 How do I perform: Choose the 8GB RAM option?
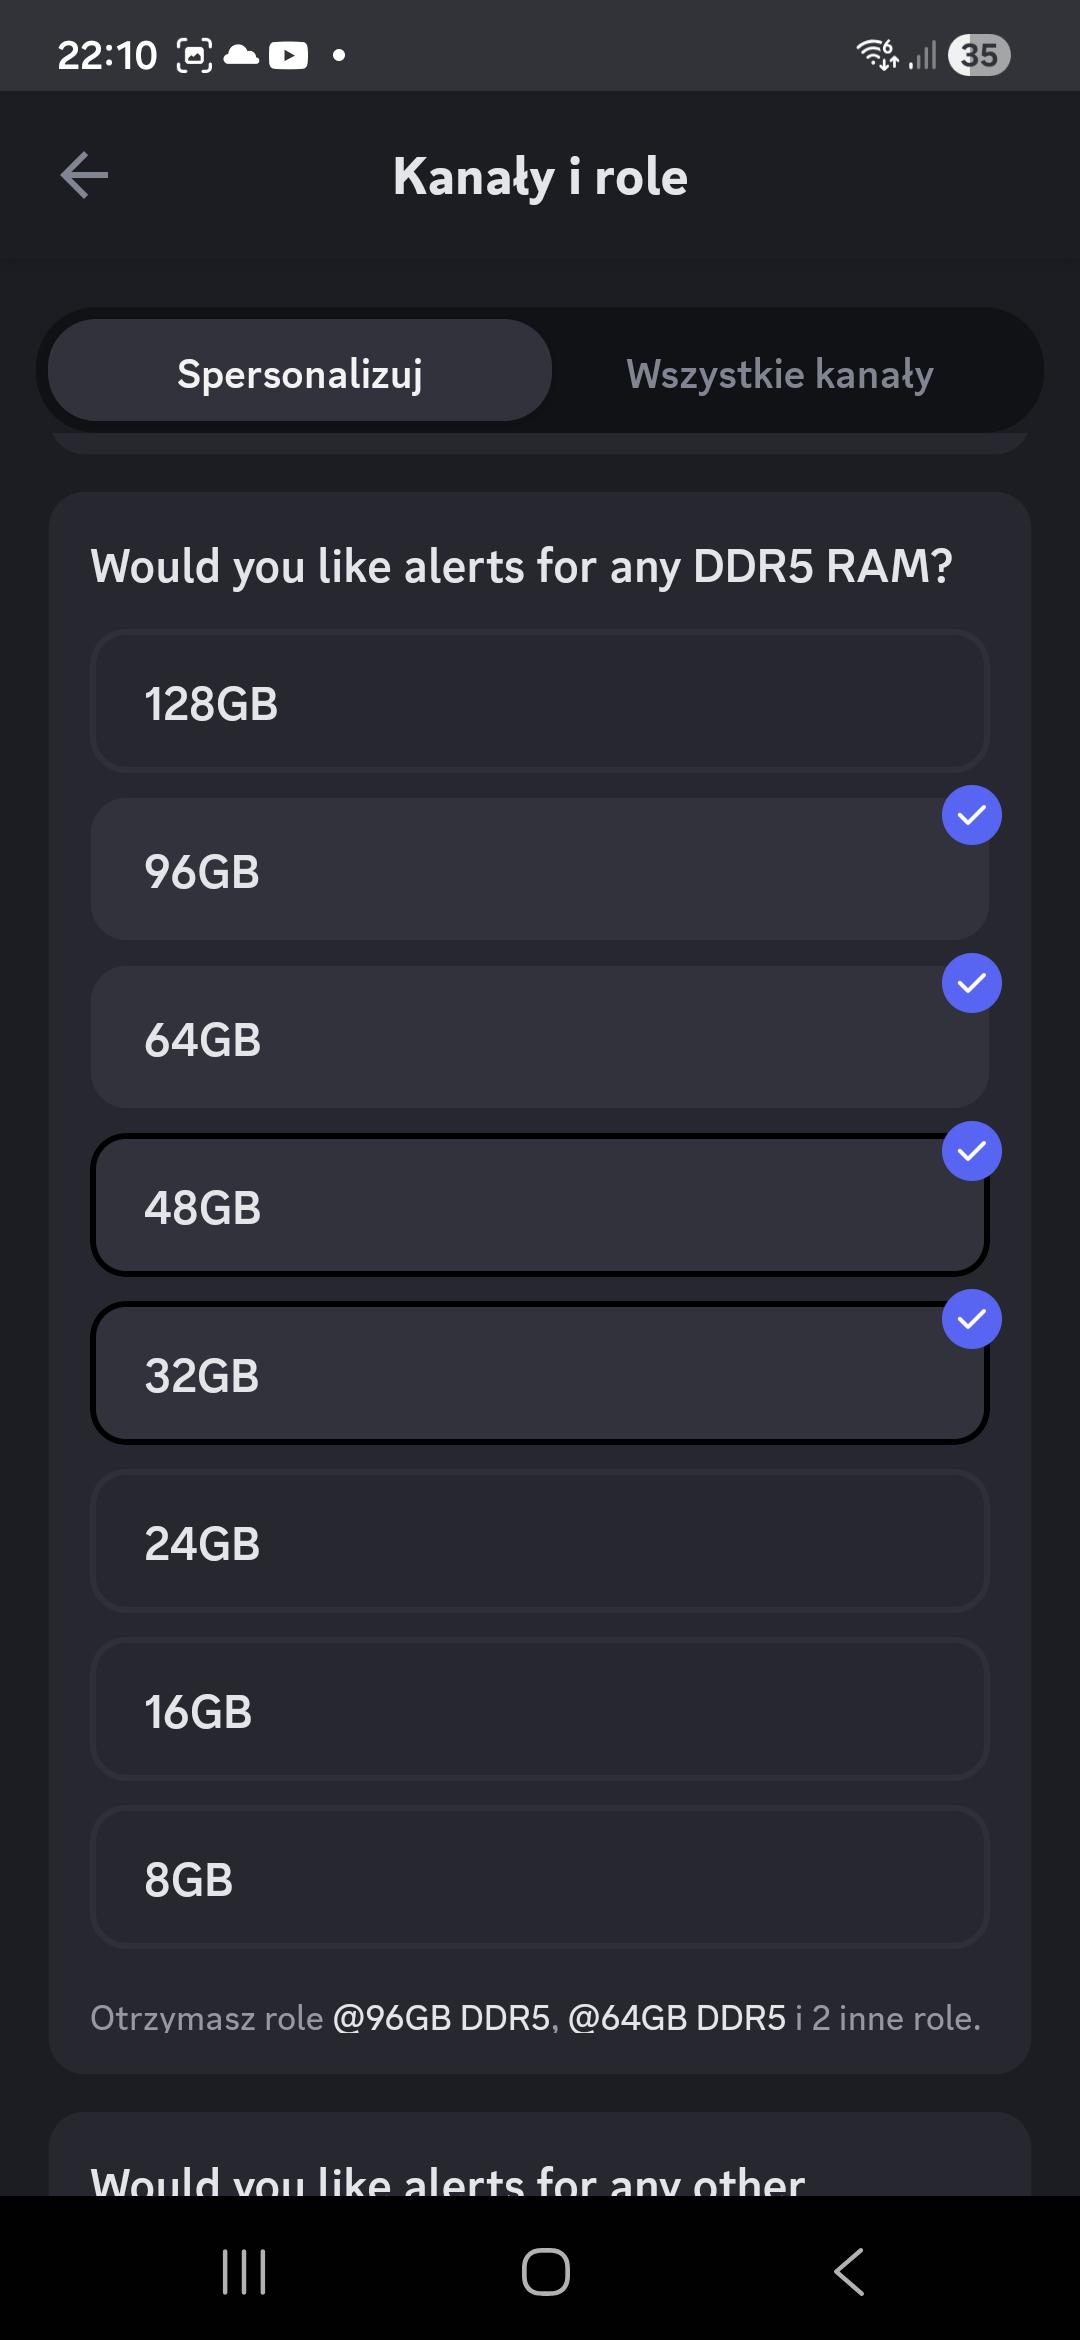(x=540, y=1878)
